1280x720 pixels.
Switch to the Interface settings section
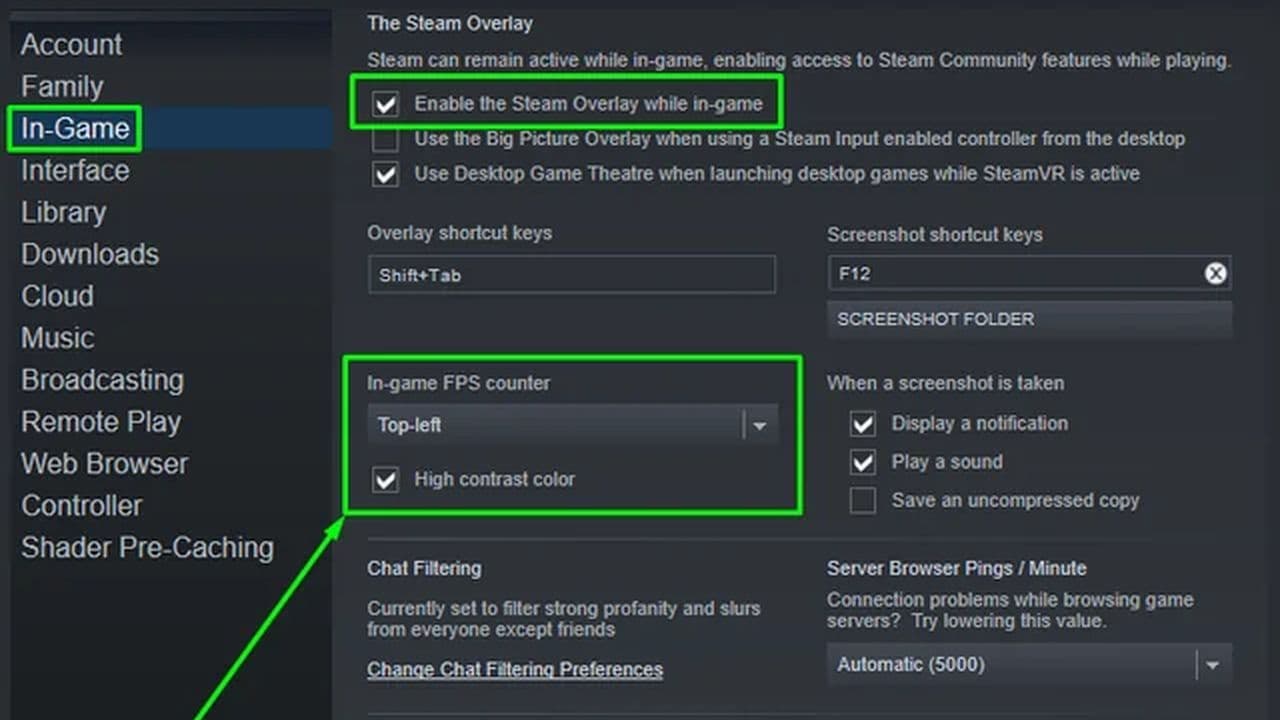click(75, 171)
